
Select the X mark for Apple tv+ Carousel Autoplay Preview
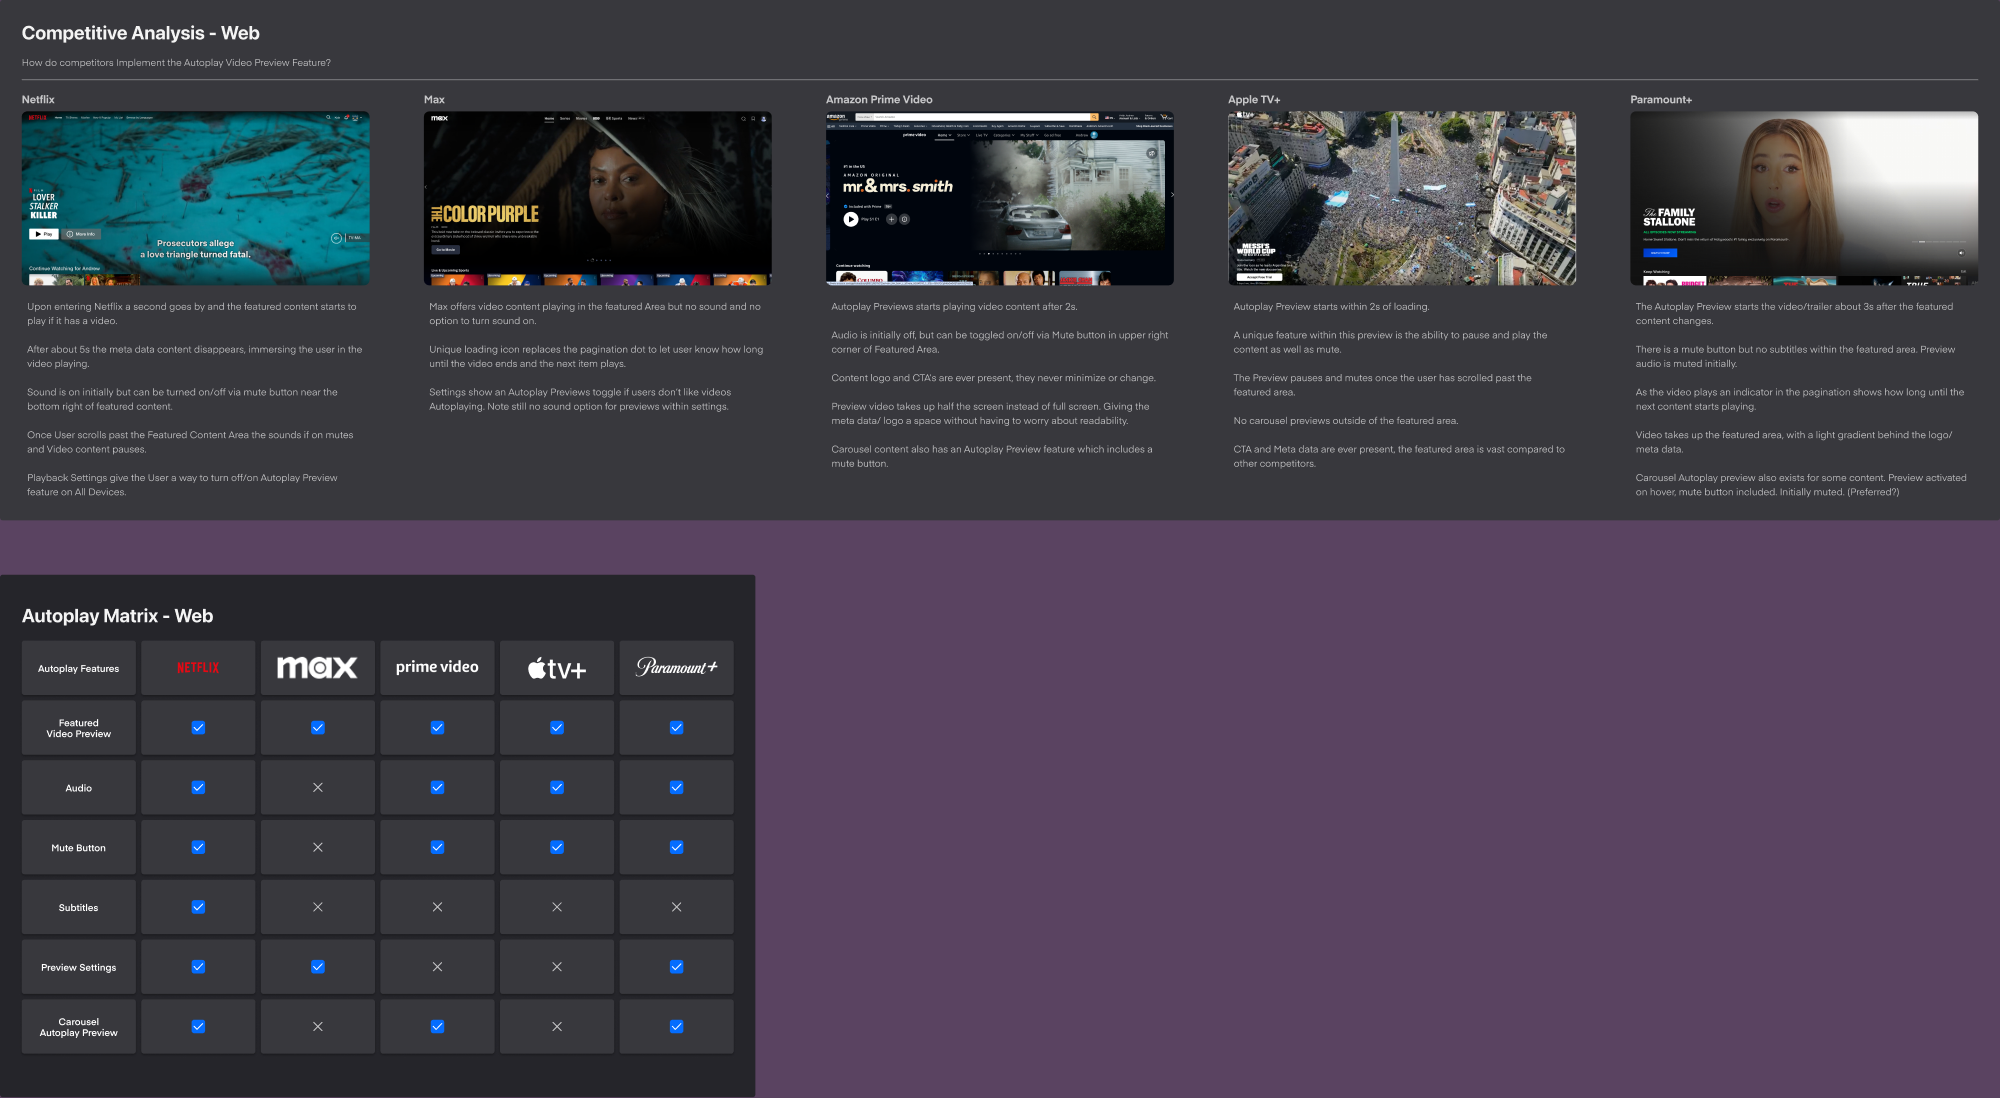click(x=557, y=1027)
